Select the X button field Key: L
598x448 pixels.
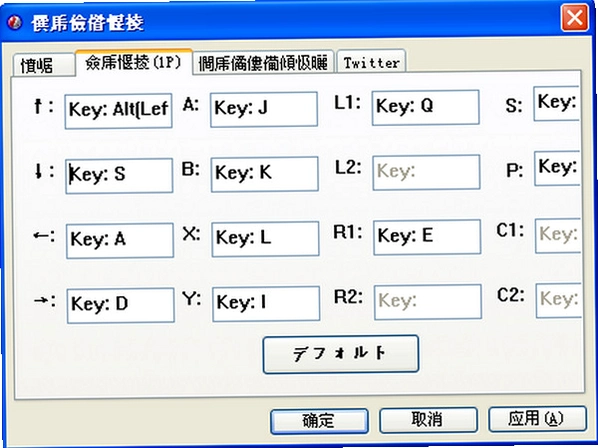click(x=265, y=239)
